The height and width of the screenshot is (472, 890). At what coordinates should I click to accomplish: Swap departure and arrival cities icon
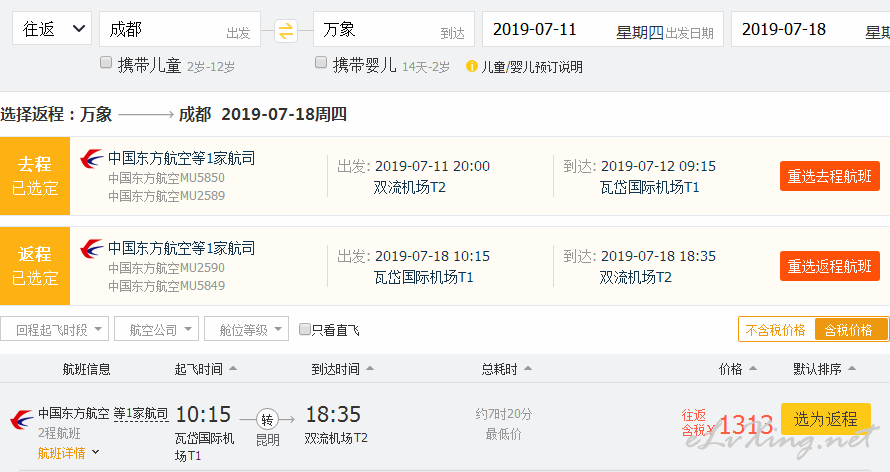286,31
